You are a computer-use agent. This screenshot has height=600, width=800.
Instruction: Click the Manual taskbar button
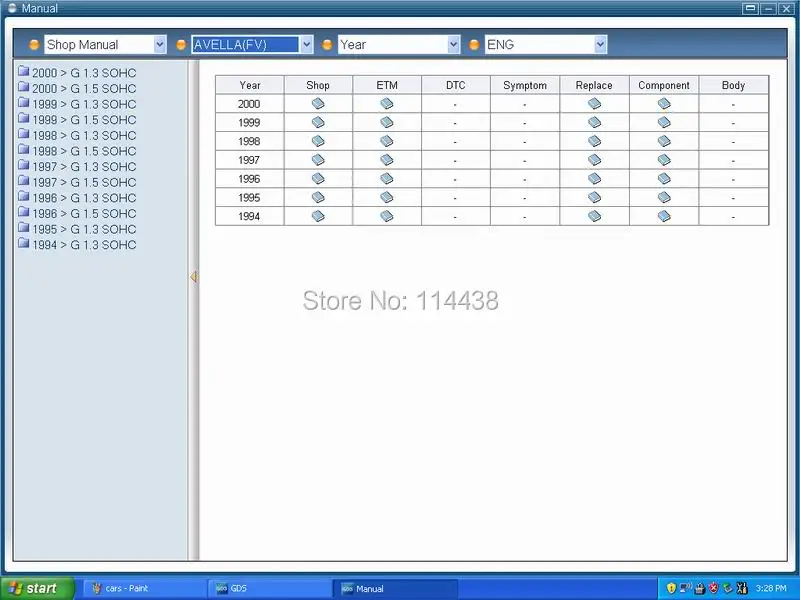395,588
